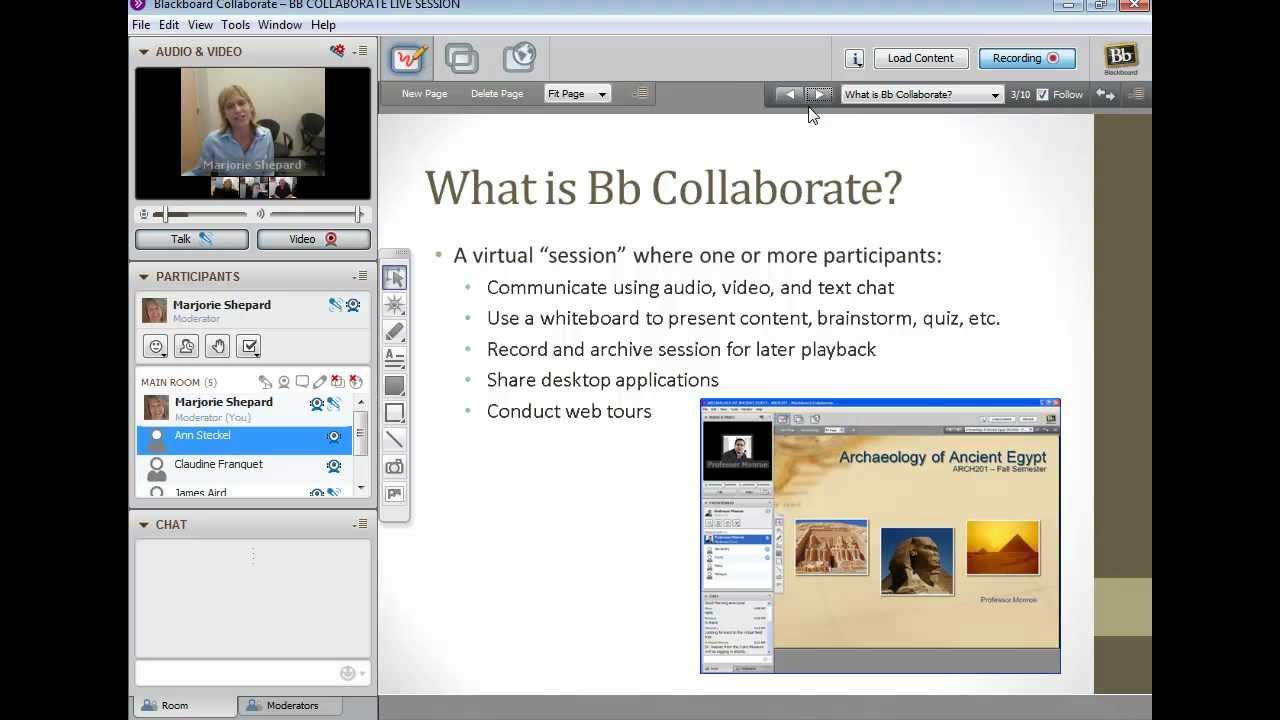Toggle Ann Steckel's video permission icon
This screenshot has height=720, width=1280.
click(334, 437)
